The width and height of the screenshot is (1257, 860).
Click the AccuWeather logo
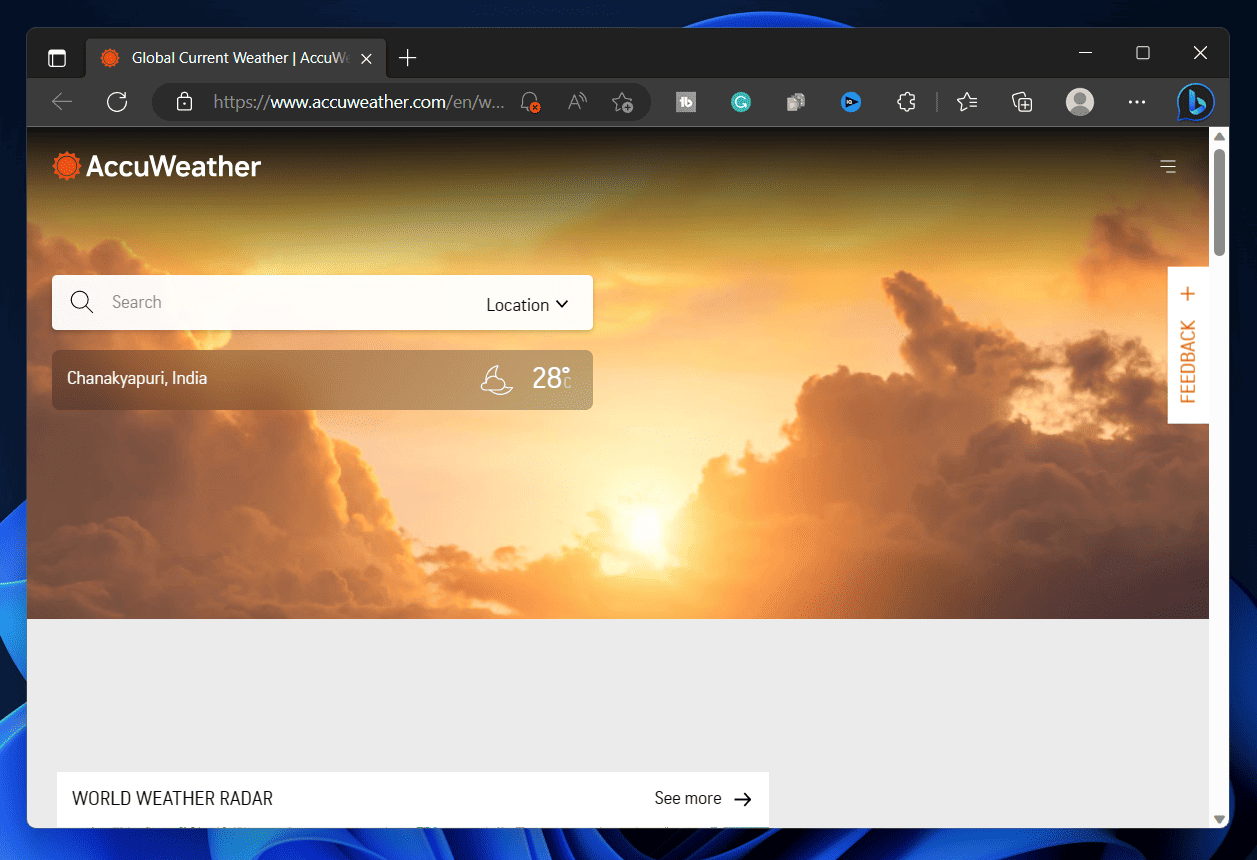[x=157, y=166]
